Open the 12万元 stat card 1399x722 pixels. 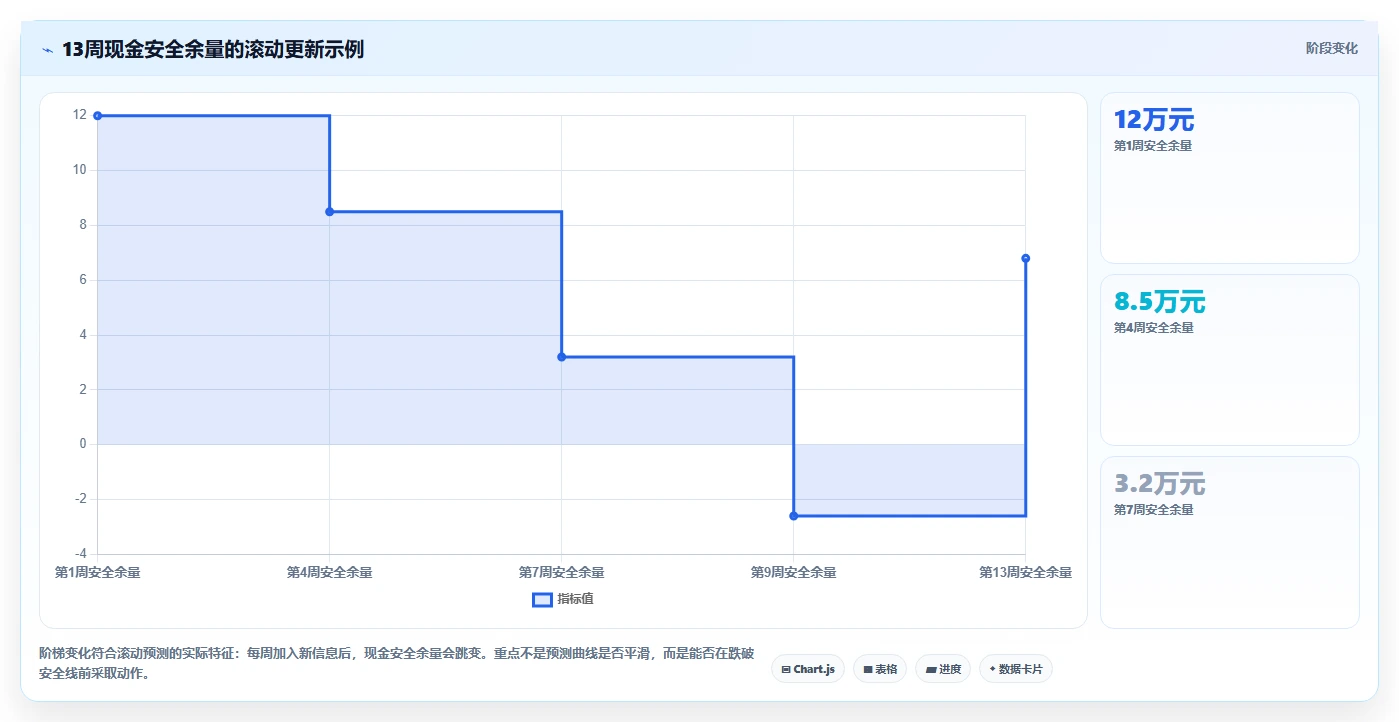click(x=1230, y=178)
